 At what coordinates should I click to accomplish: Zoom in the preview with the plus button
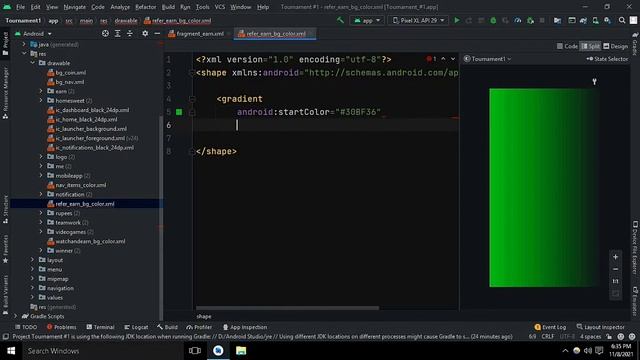click(616, 257)
